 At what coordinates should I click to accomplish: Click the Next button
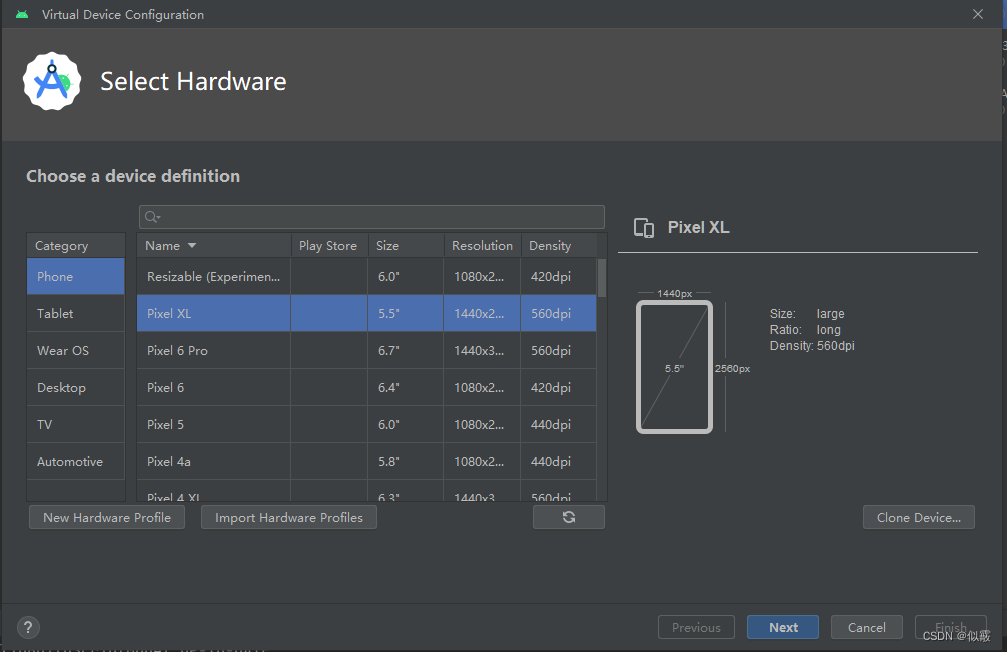click(x=783, y=627)
